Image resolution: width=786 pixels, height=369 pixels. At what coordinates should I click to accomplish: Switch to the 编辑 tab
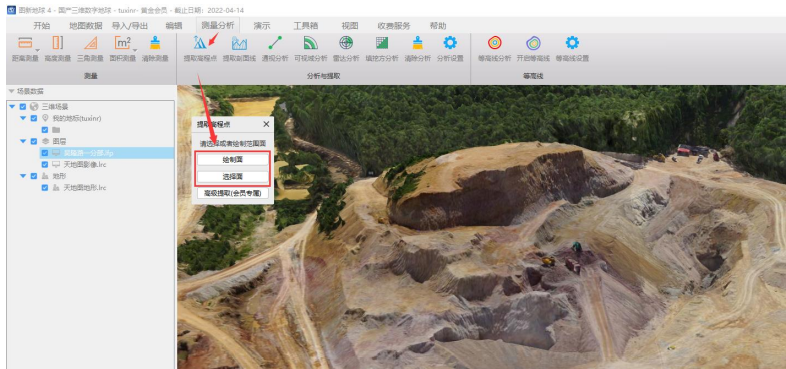[173, 26]
